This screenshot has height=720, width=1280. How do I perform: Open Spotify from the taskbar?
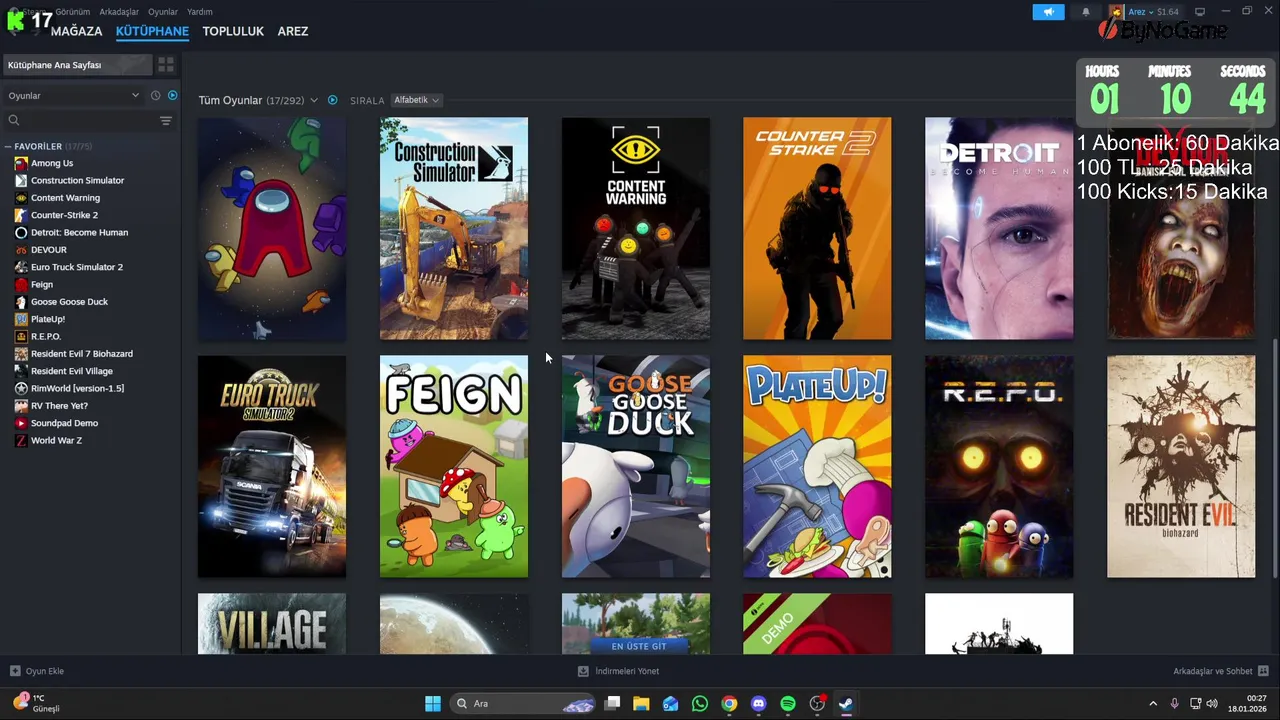[788, 704]
